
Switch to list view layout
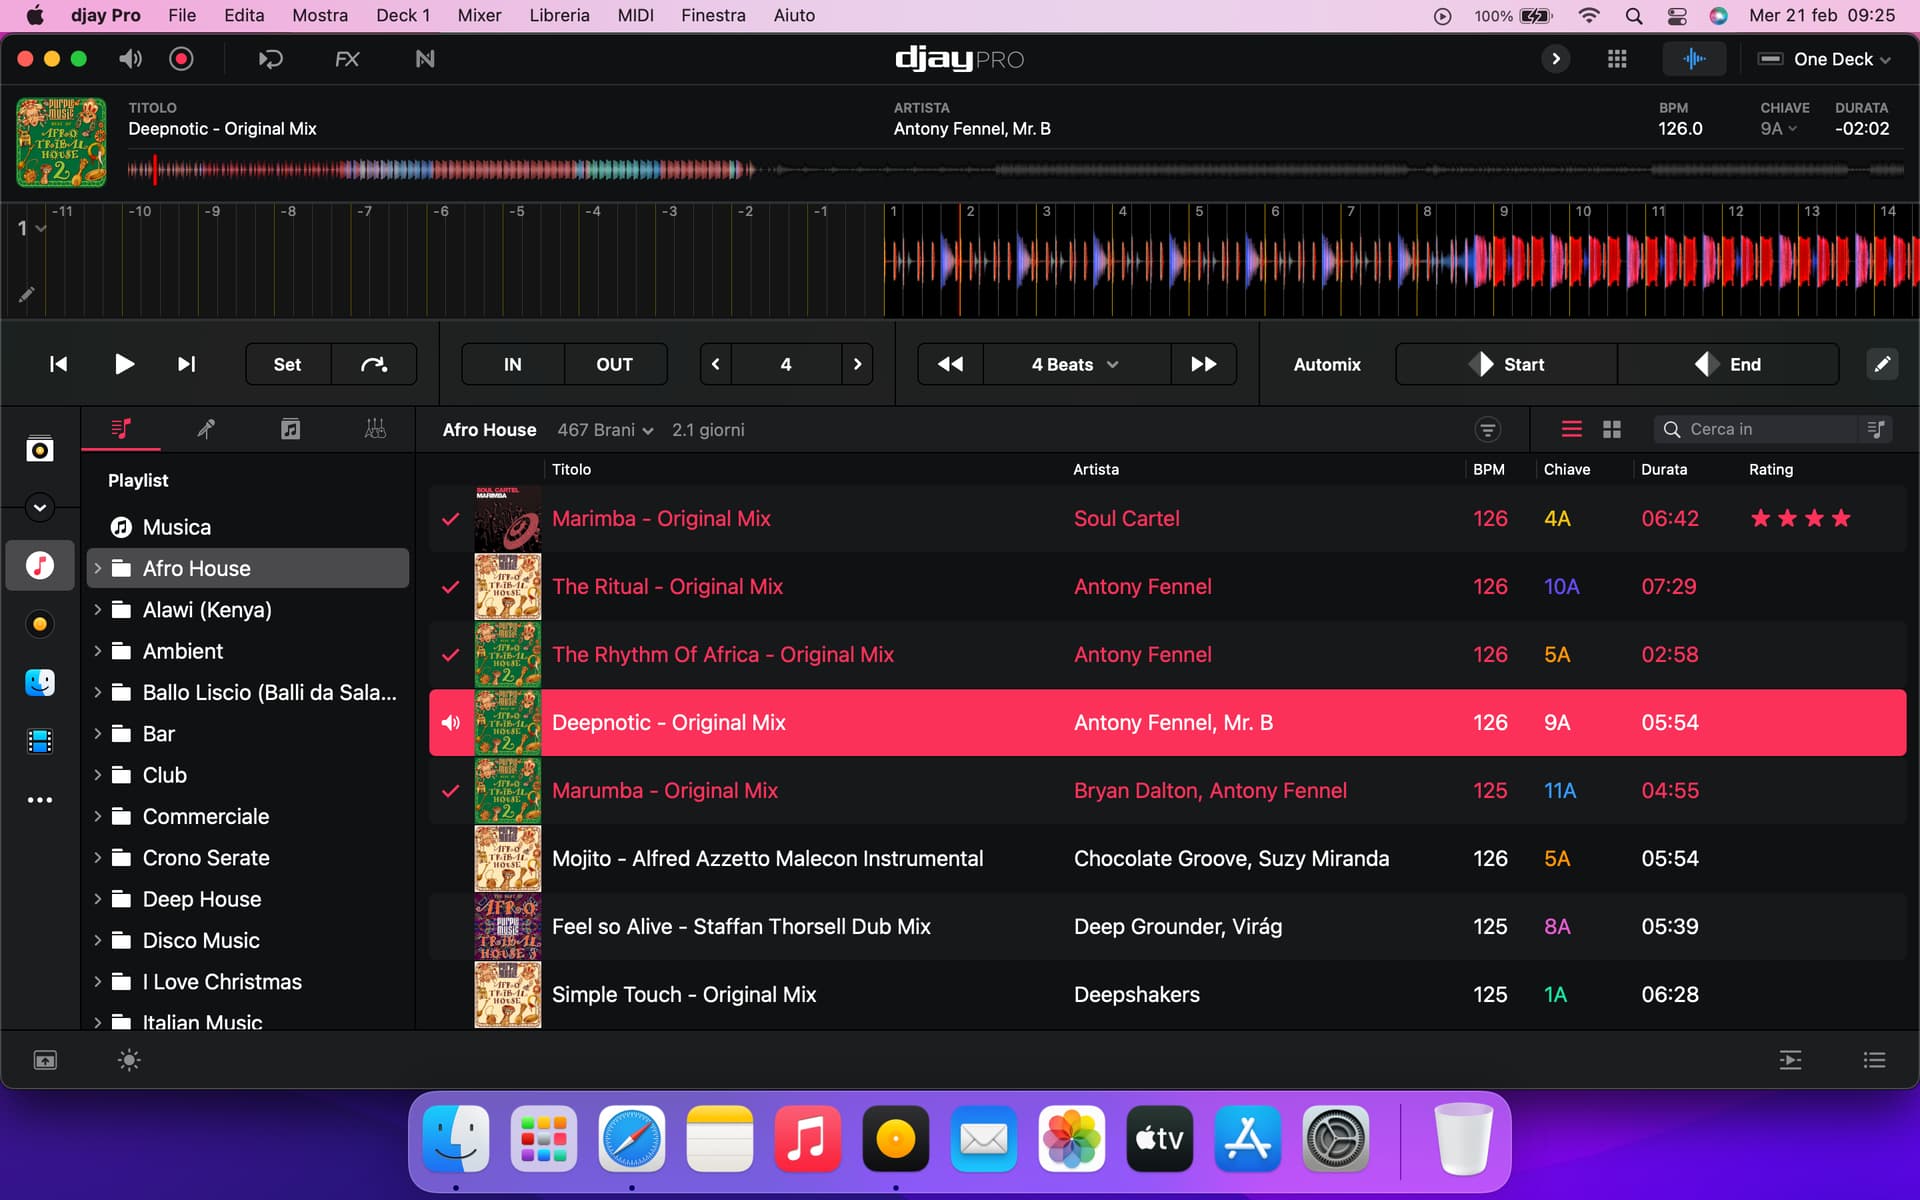point(1572,430)
